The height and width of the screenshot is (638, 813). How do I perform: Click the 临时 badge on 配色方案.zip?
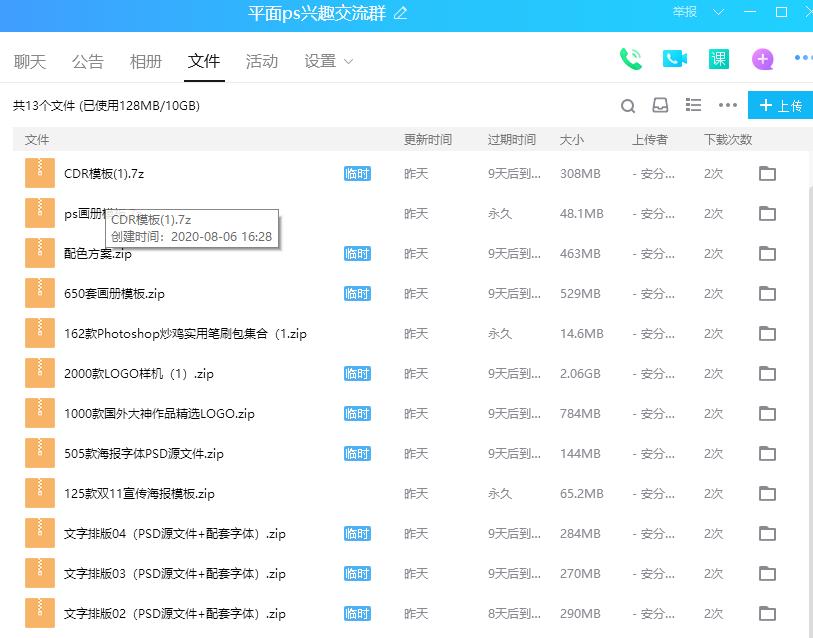click(357, 253)
